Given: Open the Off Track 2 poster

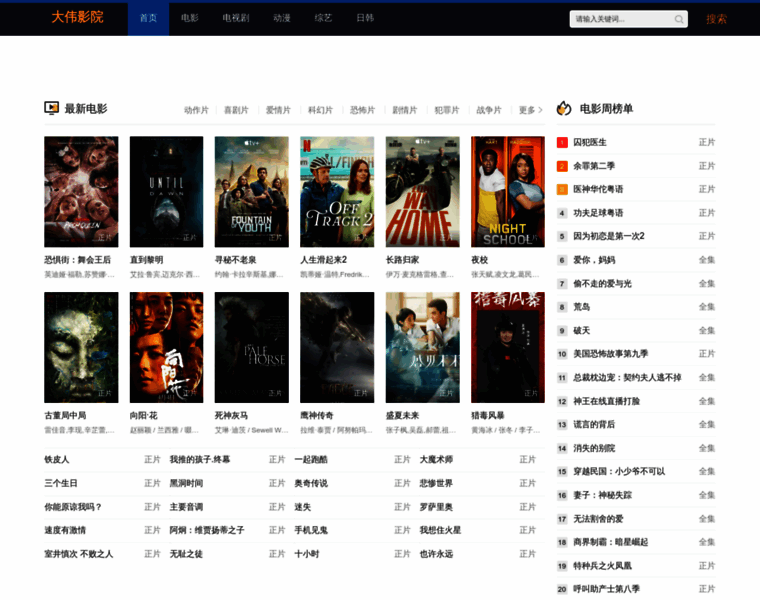Looking at the screenshot, I should pos(337,192).
